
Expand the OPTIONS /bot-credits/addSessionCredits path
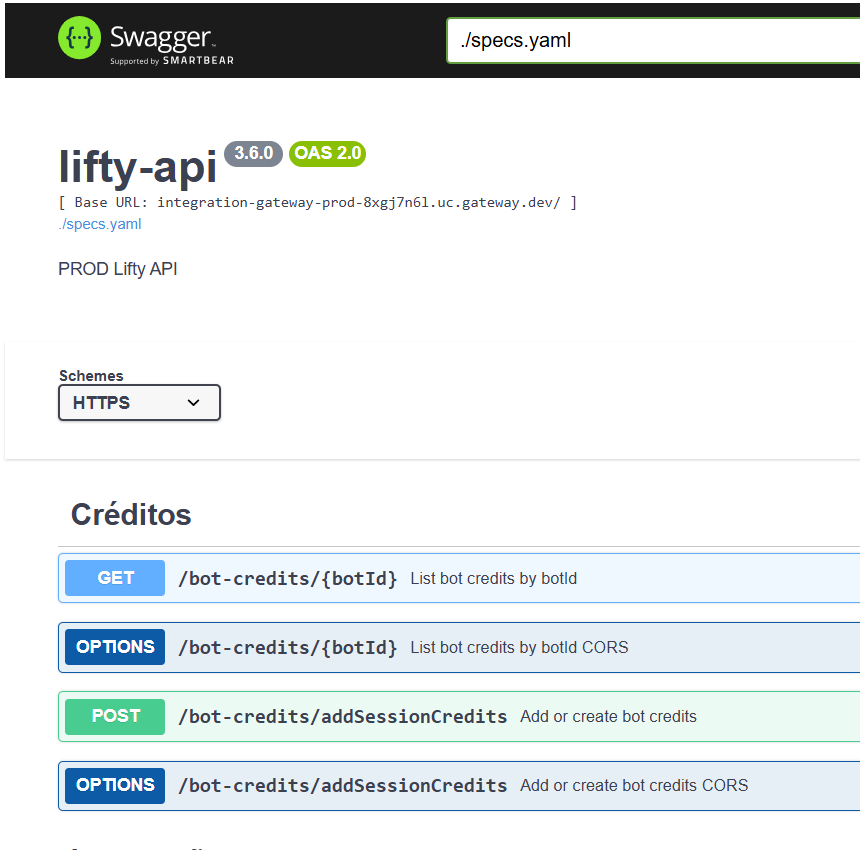[342, 786]
